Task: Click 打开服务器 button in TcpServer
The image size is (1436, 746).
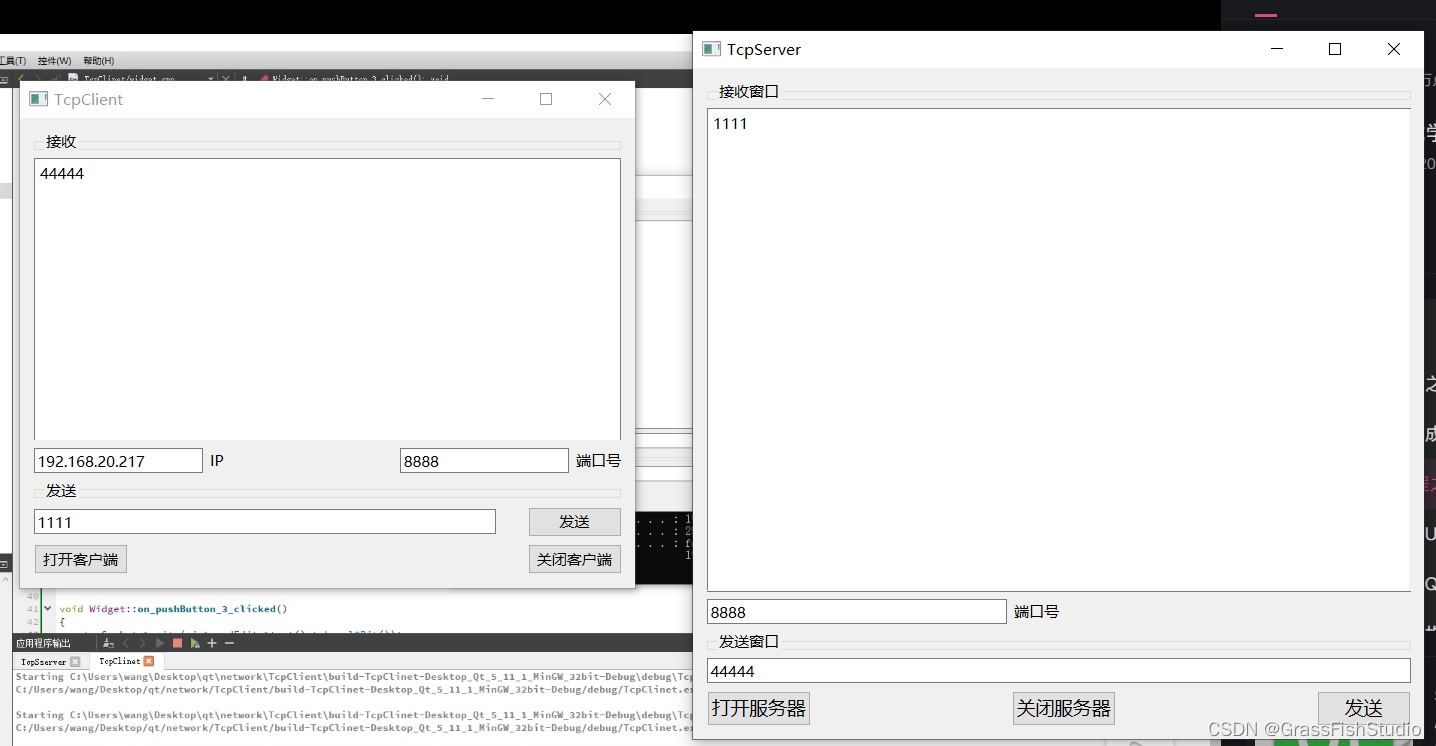Action: pyautogui.click(x=758, y=708)
